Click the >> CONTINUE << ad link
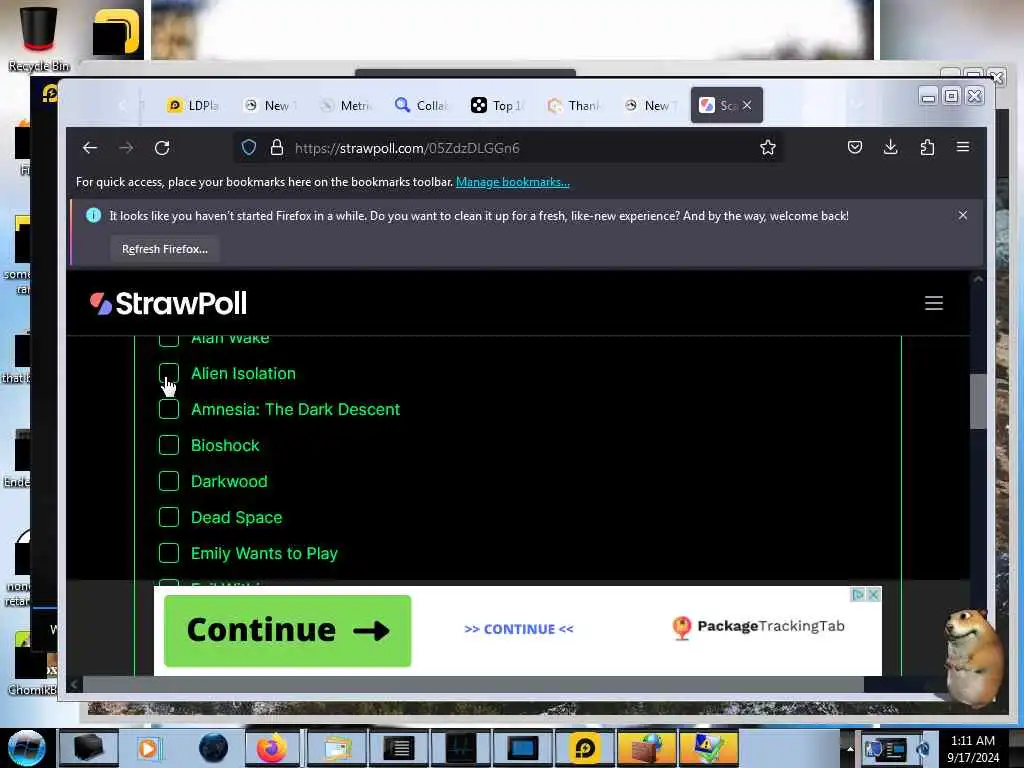1024x768 pixels. click(x=519, y=629)
